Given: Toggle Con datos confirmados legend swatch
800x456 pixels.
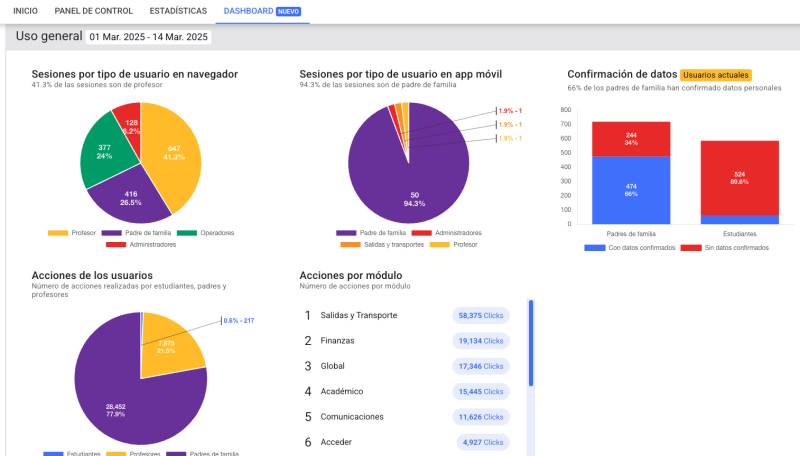Looking at the screenshot, I should tap(594, 248).
